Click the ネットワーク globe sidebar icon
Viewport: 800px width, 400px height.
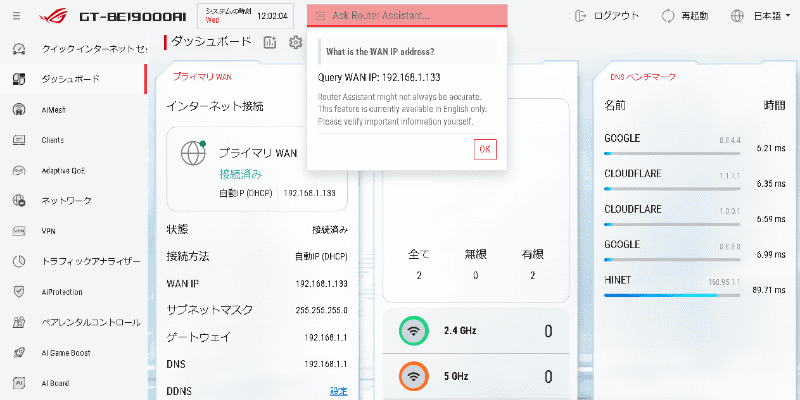[x=19, y=201]
